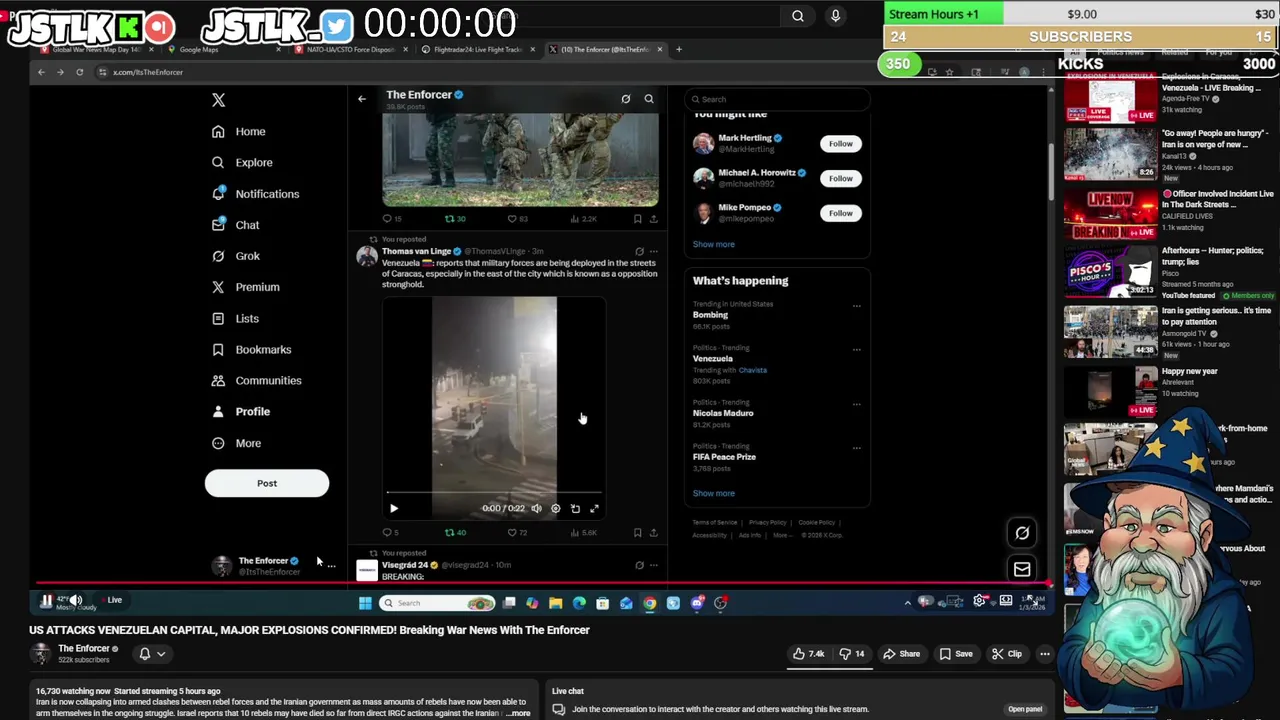Screen dimensions: 1280x720
Task: Click Show more under What's happening
Action: pyautogui.click(x=714, y=493)
